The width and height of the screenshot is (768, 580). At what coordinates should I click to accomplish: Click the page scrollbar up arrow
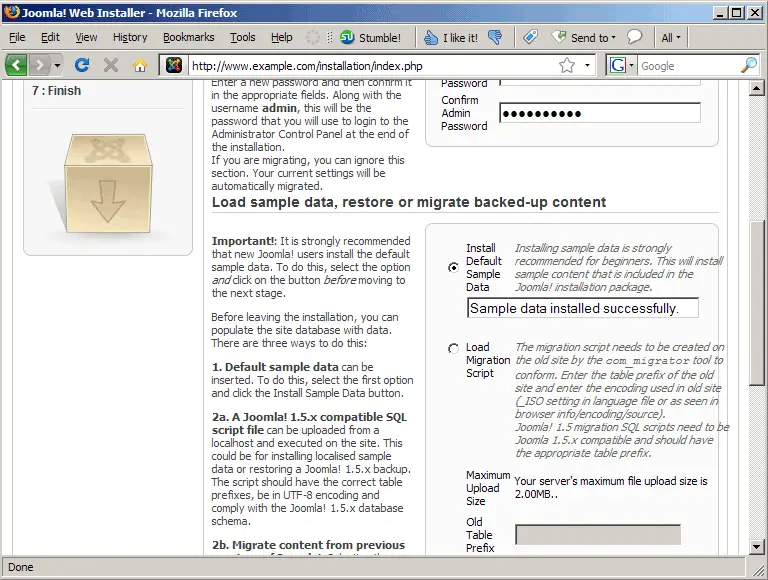coord(757,89)
